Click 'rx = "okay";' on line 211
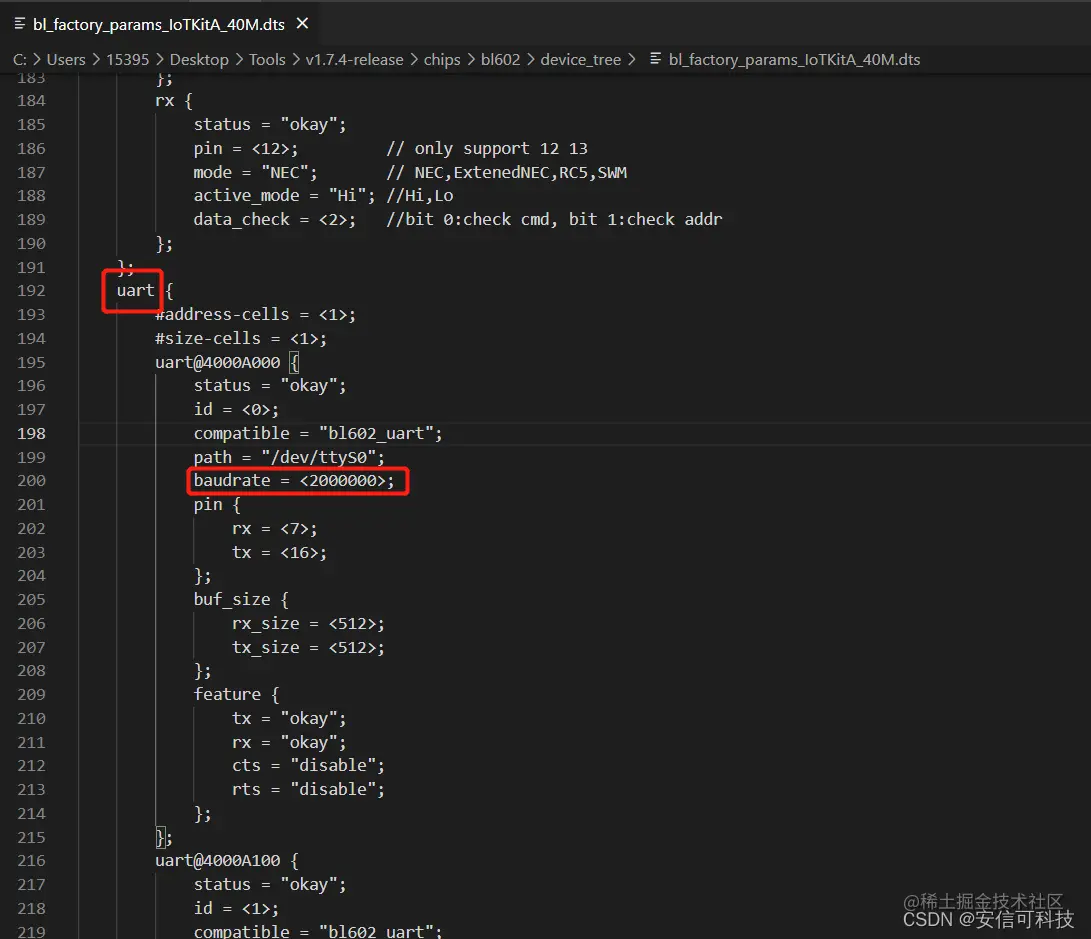Viewport: 1091px width, 939px height. click(x=289, y=743)
